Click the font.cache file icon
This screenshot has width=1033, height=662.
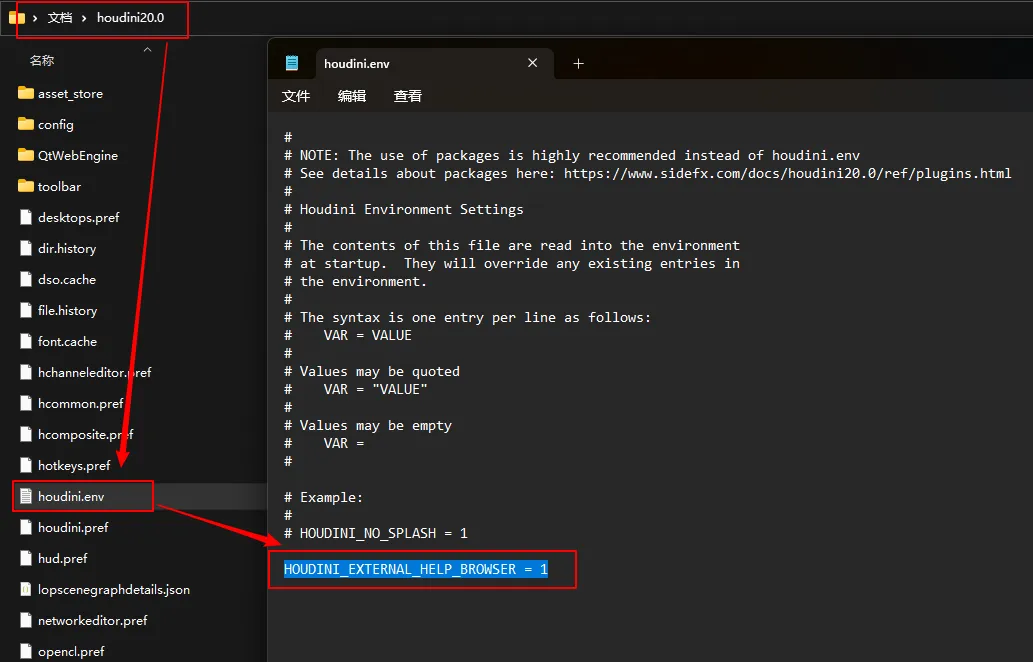click(x=26, y=341)
